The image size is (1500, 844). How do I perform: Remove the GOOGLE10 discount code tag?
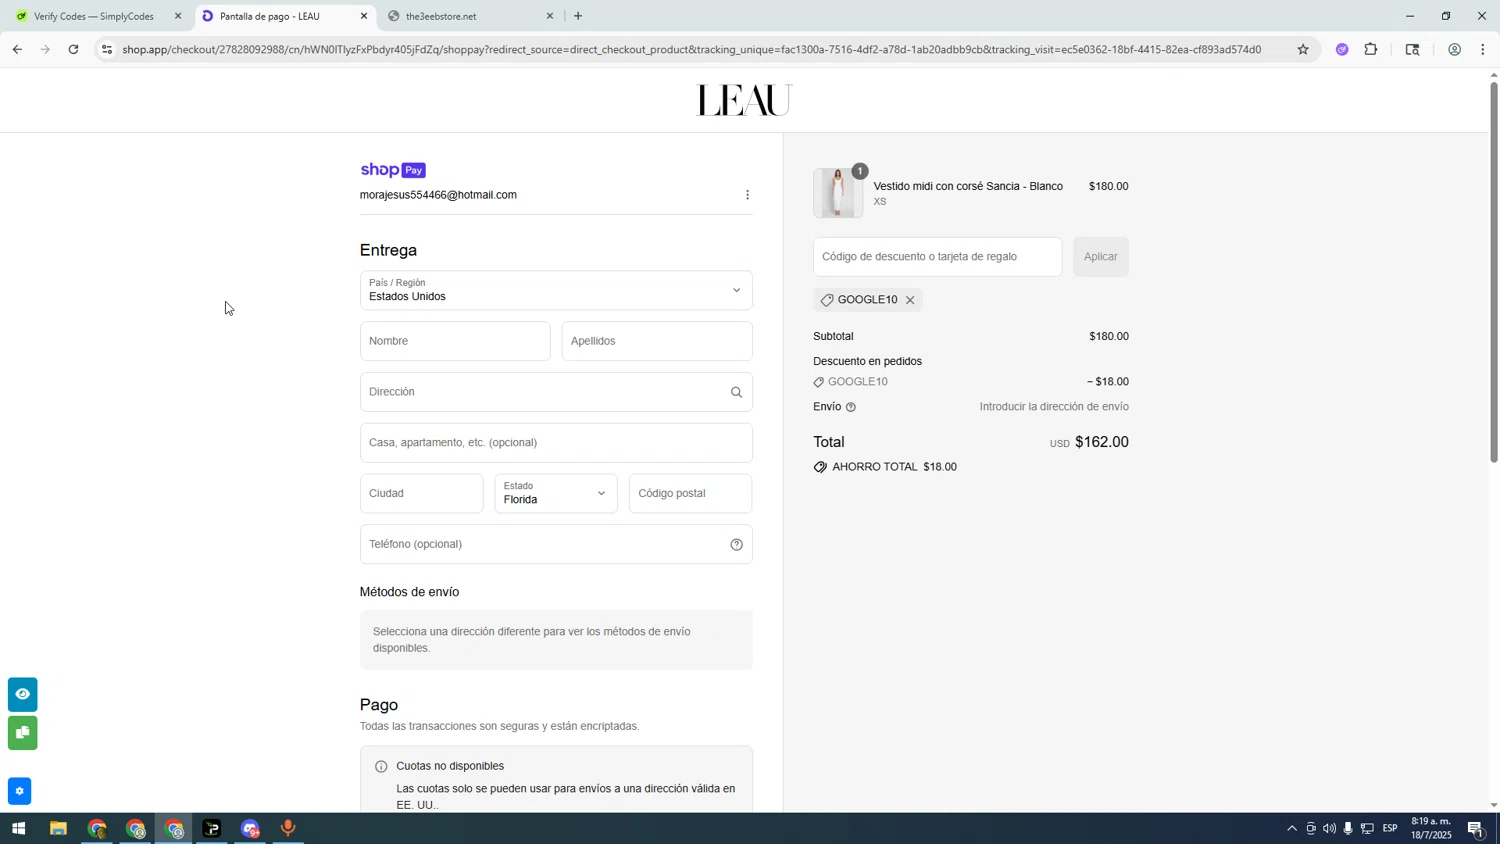[910, 300]
